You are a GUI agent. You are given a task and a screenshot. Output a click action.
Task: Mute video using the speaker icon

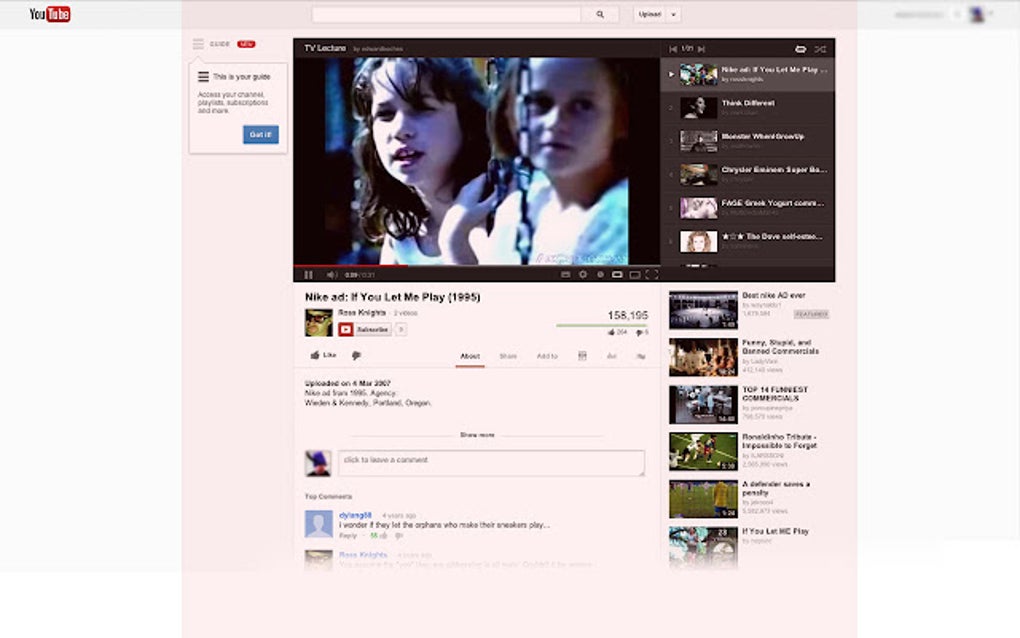pos(331,274)
